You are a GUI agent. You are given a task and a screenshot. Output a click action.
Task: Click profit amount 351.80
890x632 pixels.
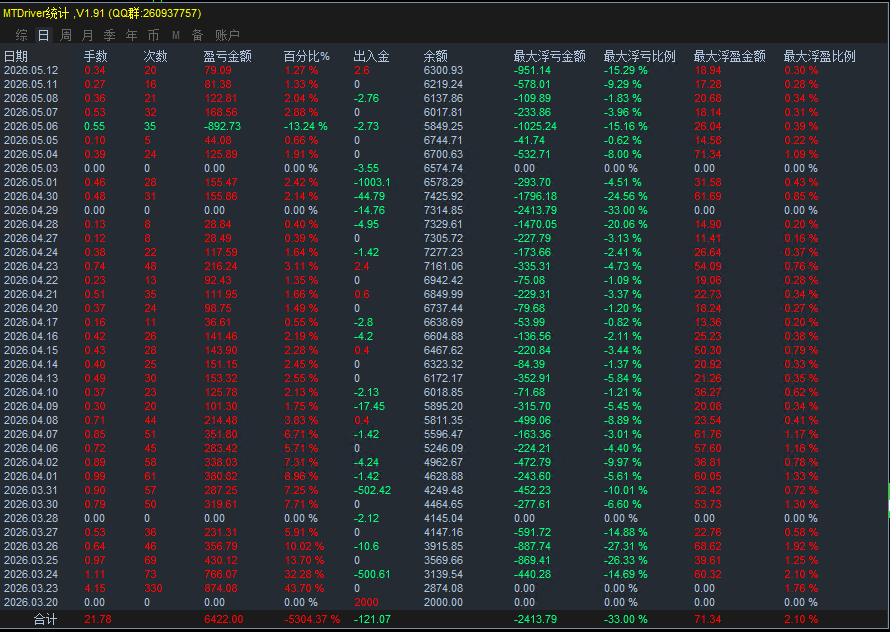[x=221, y=434]
